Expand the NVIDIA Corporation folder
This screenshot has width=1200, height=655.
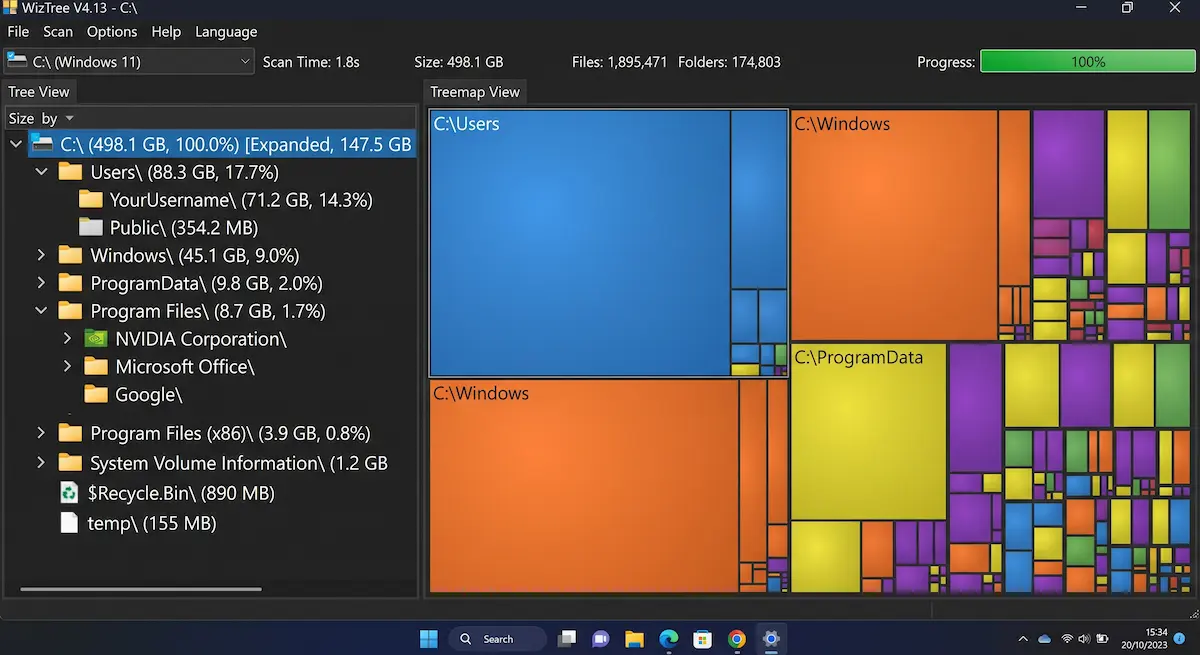click(x=68, y=339)
